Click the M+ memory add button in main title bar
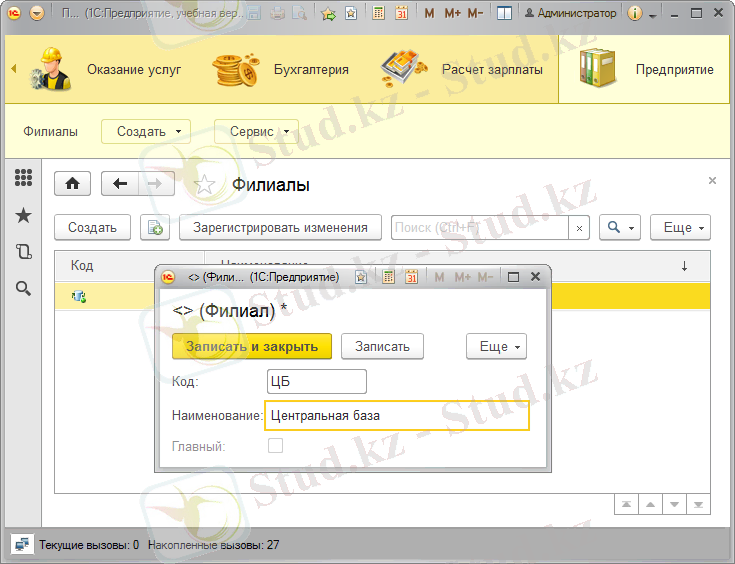735x564 pixels. point(452,14)
